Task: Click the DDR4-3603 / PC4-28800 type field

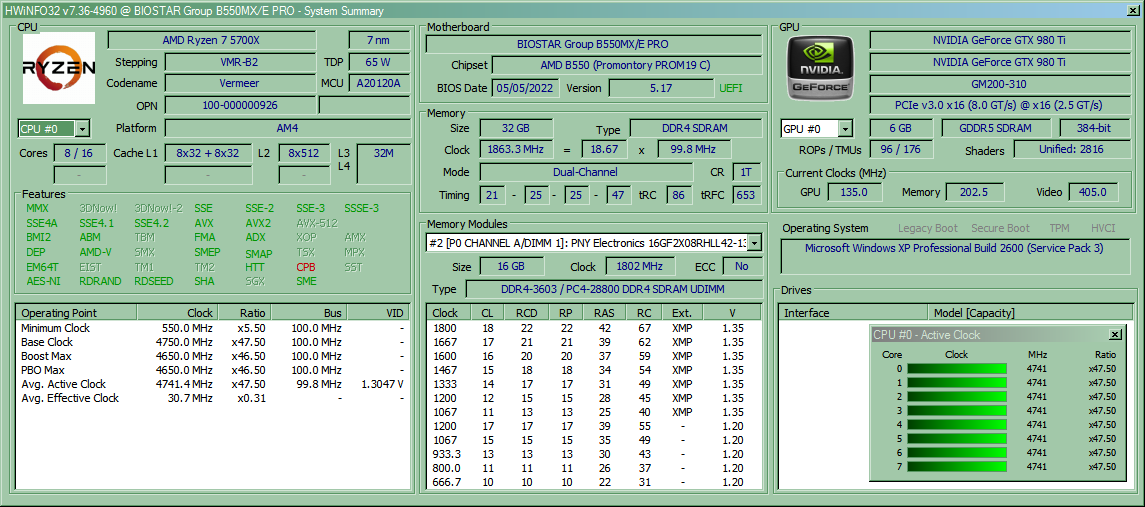Action: click(x=613, y=289)
